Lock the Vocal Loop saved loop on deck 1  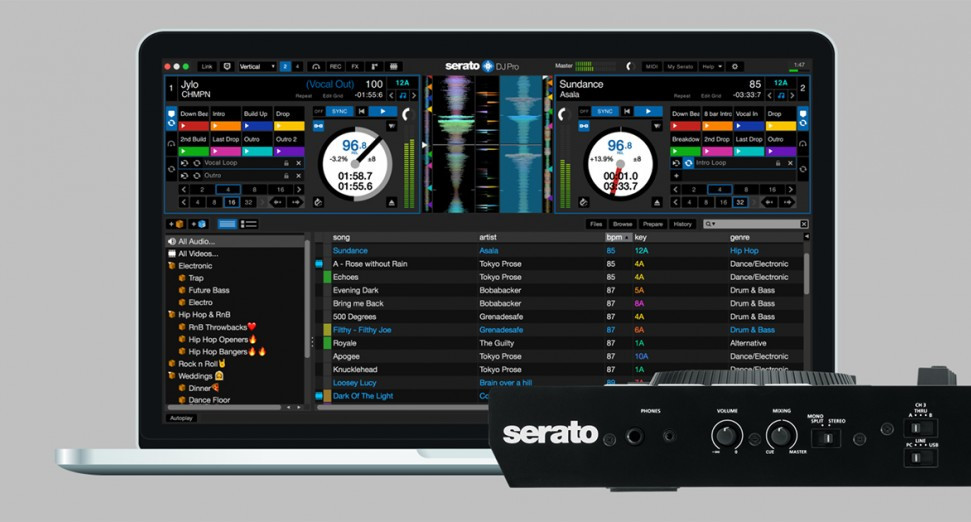(286, 163)
